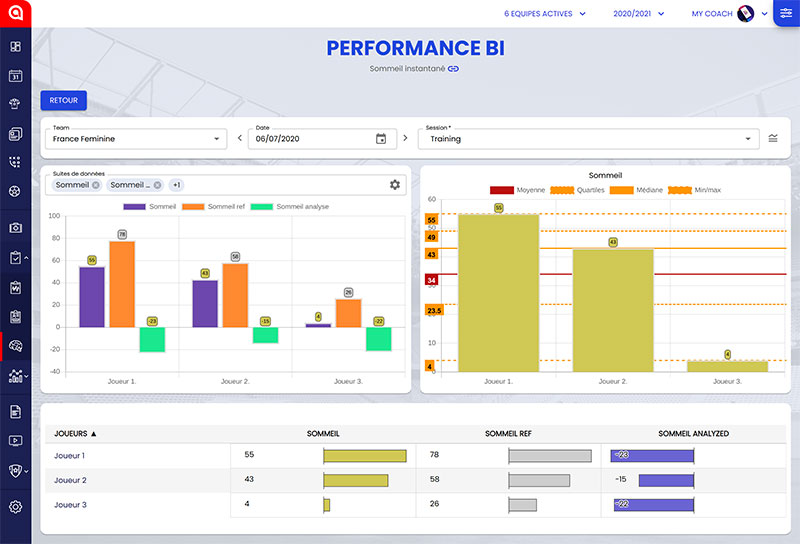This screenshot has height=544, width=800.
Task: Open the My Coach user menu
Action: click(729, 14)
